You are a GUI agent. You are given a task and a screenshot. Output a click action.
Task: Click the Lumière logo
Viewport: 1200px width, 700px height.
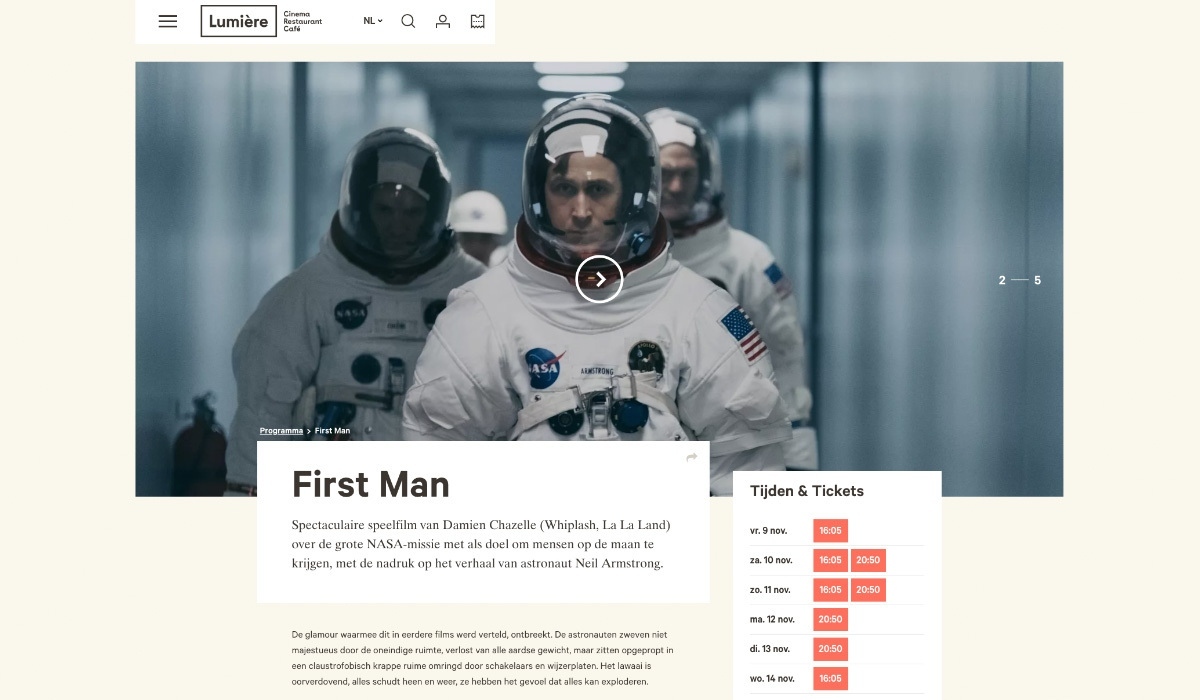tap(239, 21)
